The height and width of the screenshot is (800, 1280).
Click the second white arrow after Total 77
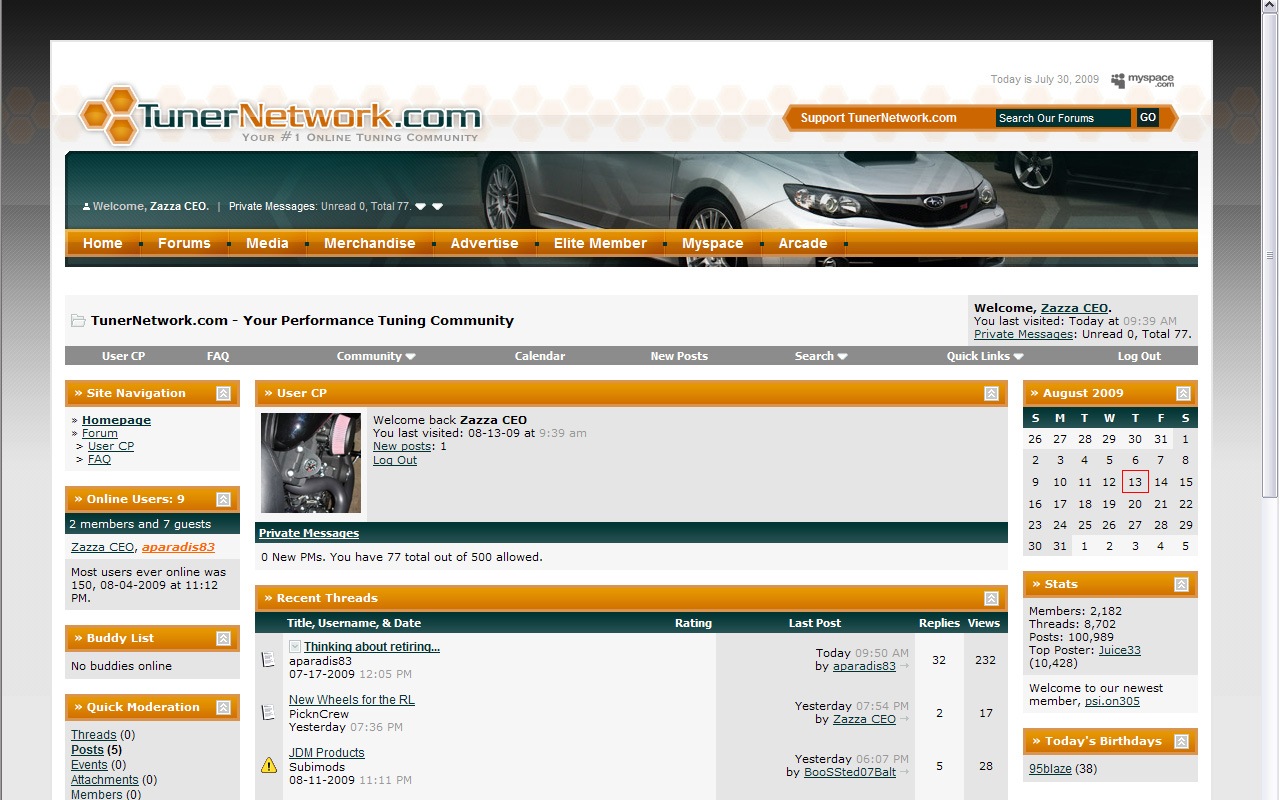(437, 207)
